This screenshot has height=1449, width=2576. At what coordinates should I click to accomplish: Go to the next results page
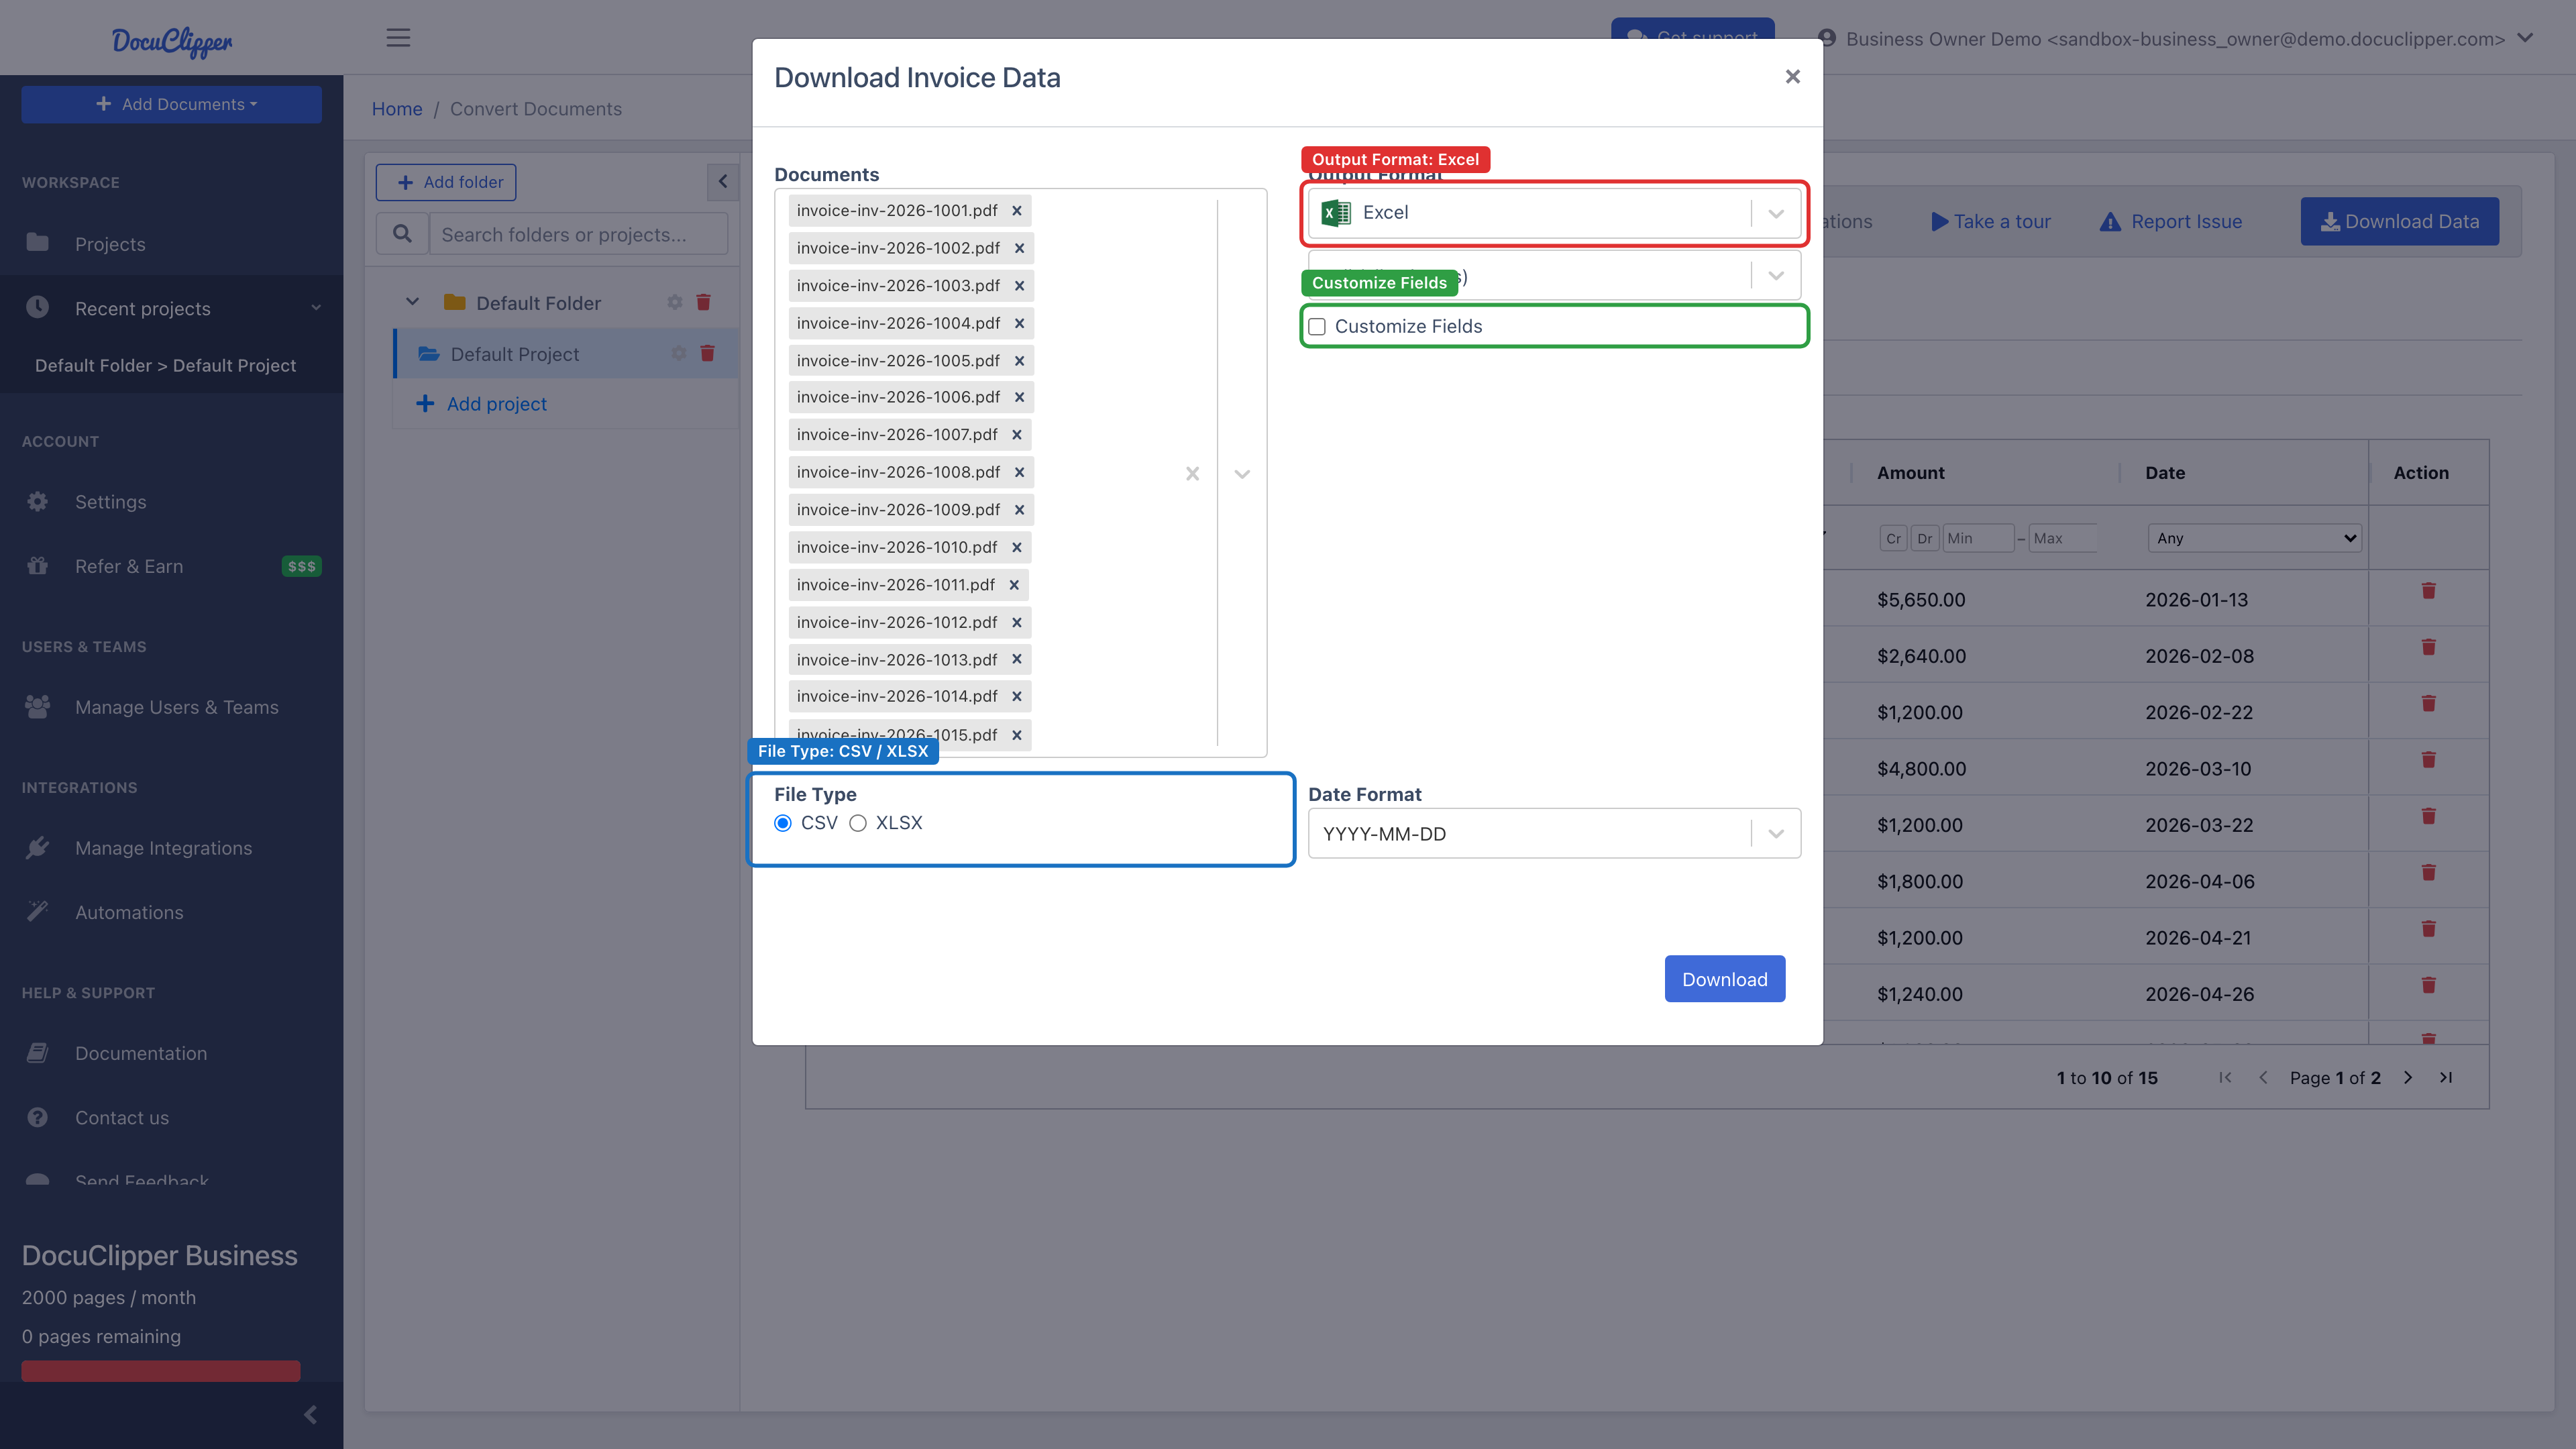point(2408,1078)
